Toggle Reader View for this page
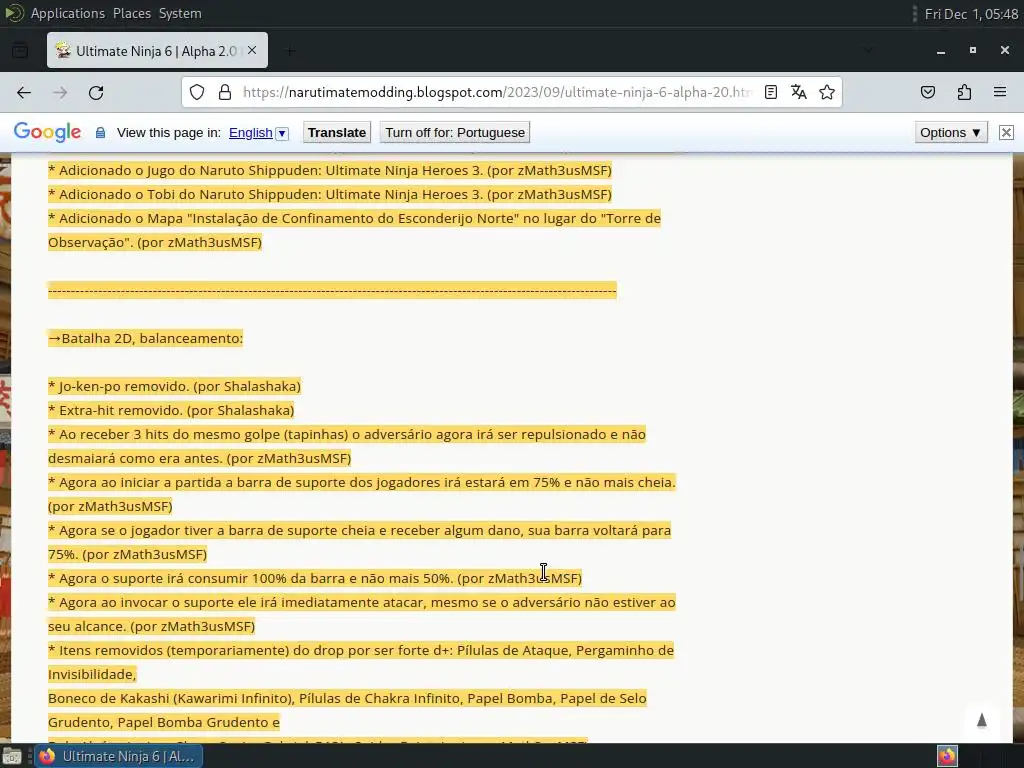 [771, 92]
